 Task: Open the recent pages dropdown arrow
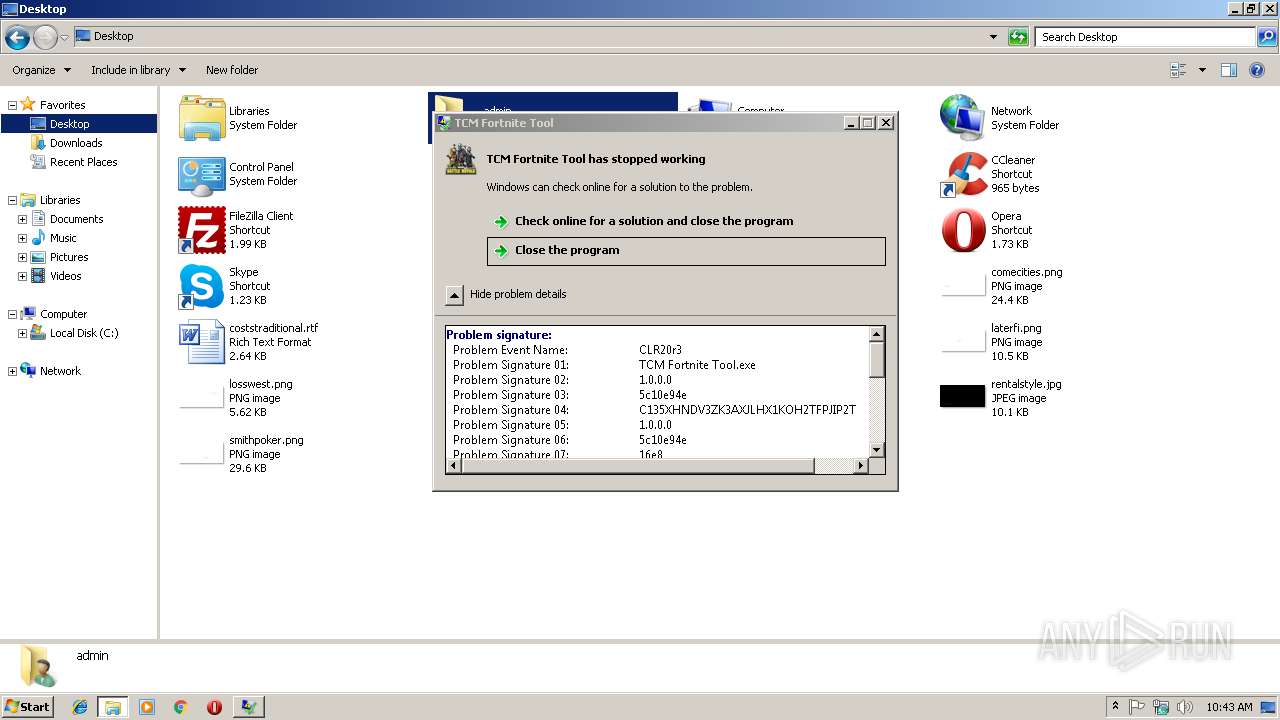coord(64,38)
